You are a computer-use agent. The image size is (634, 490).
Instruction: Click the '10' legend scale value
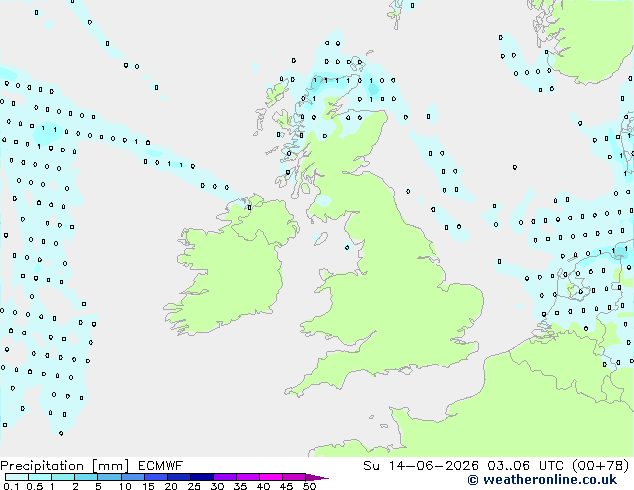(125, 486)
